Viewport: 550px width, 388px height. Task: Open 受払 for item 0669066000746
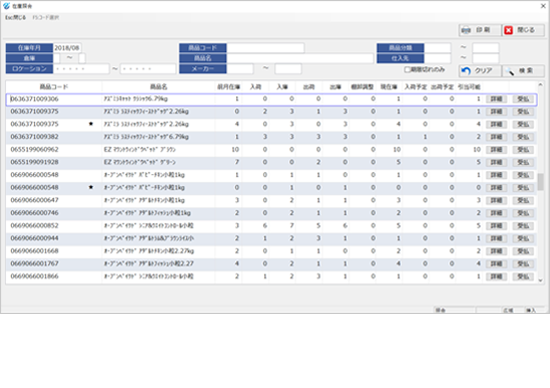pos(523,213)
